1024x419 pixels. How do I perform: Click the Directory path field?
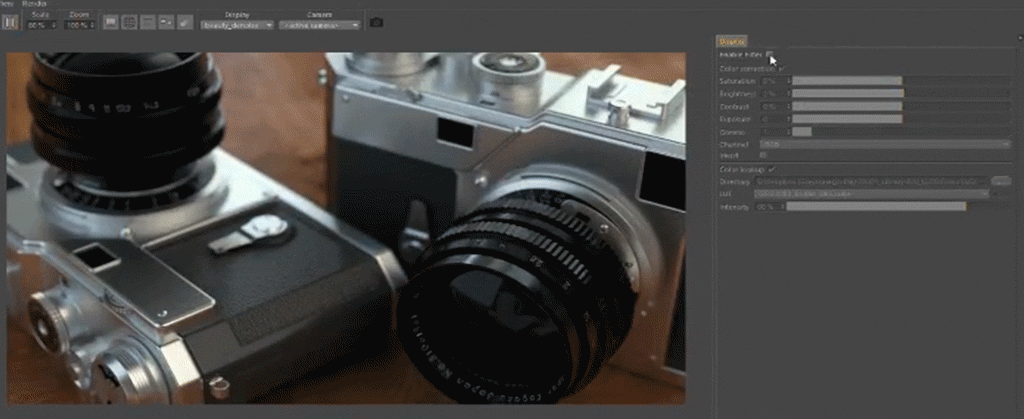point(872,181)
